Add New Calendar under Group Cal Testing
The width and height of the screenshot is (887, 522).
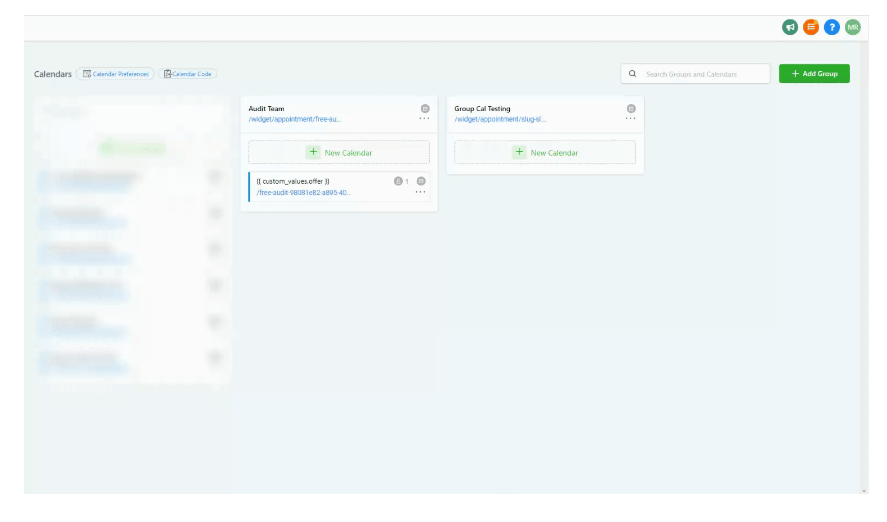click(545, 153)
